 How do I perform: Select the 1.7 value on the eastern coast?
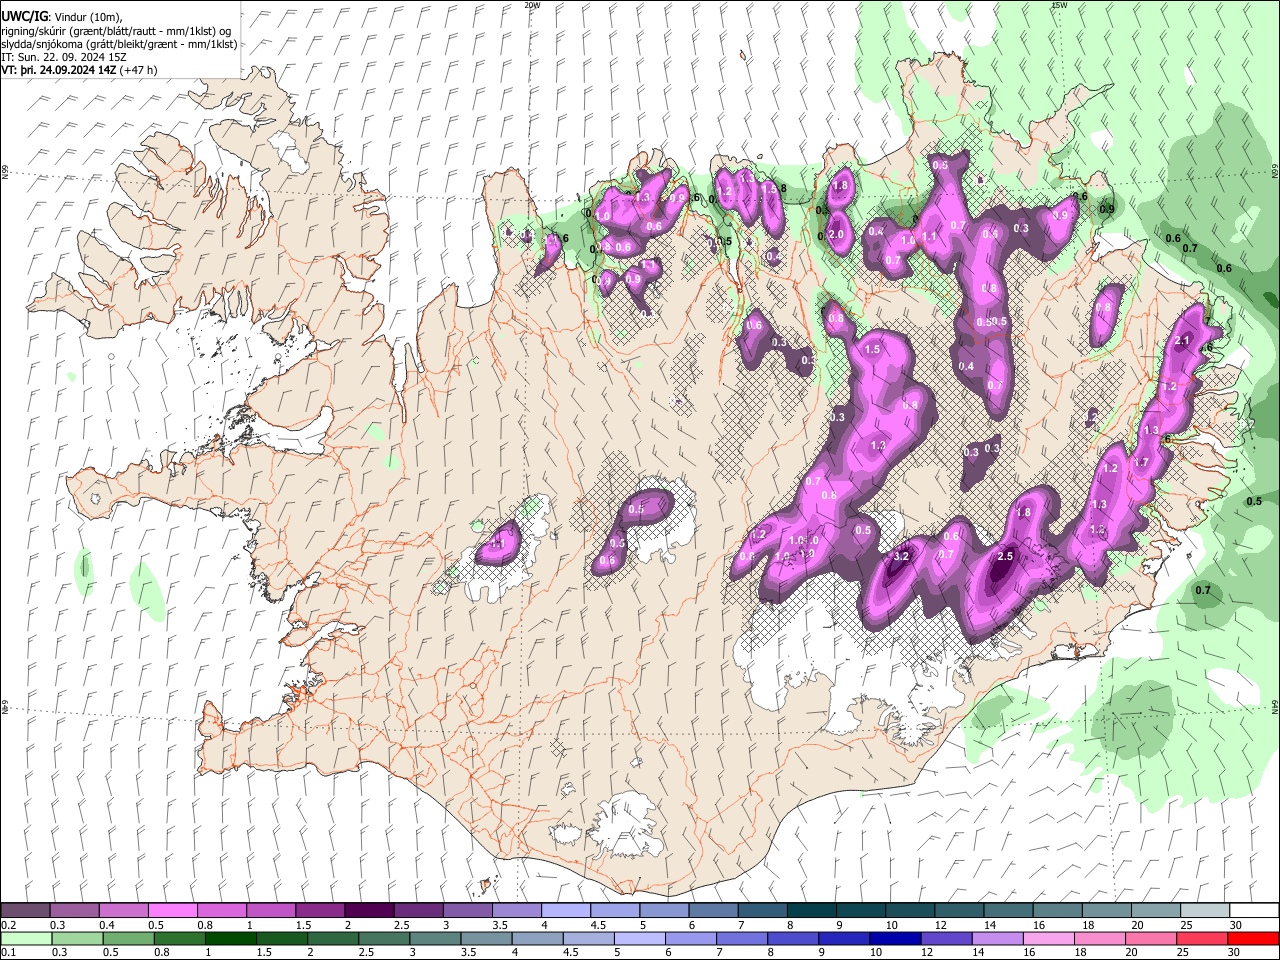(x=1141, y=463)
